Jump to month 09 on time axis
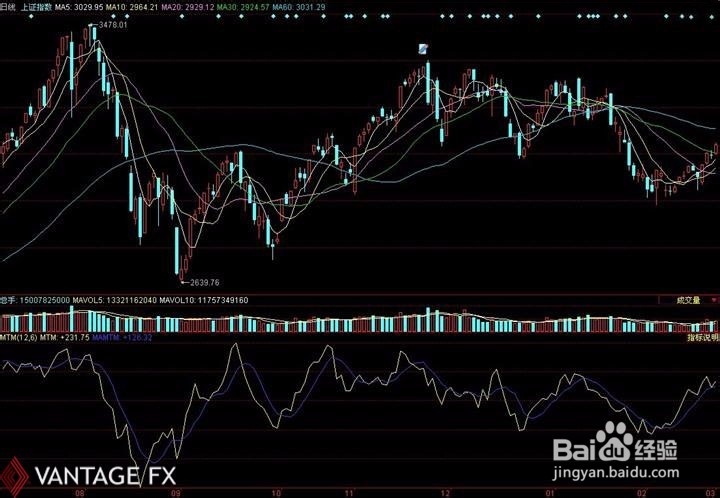 coord(175,494)
